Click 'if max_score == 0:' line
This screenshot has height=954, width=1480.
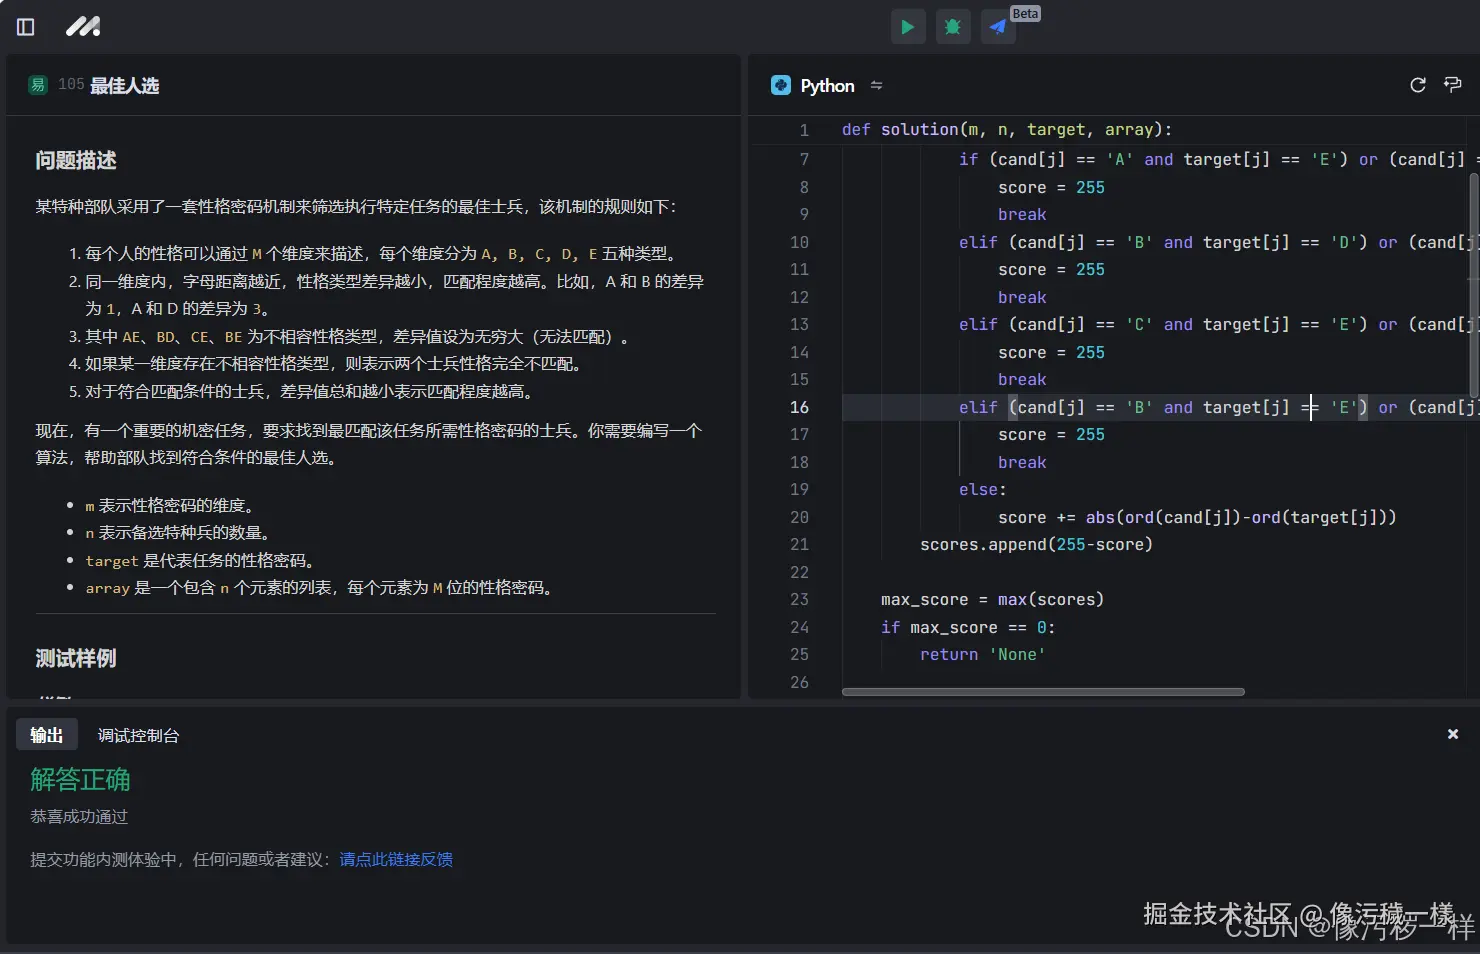tap(968, 627)
